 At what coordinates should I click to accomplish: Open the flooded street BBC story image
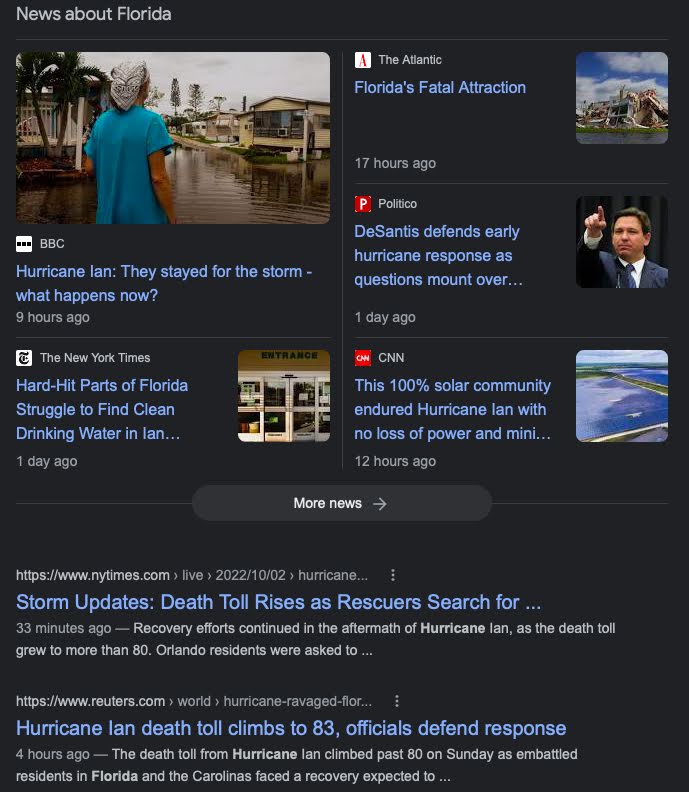click(x=173, y=138)
